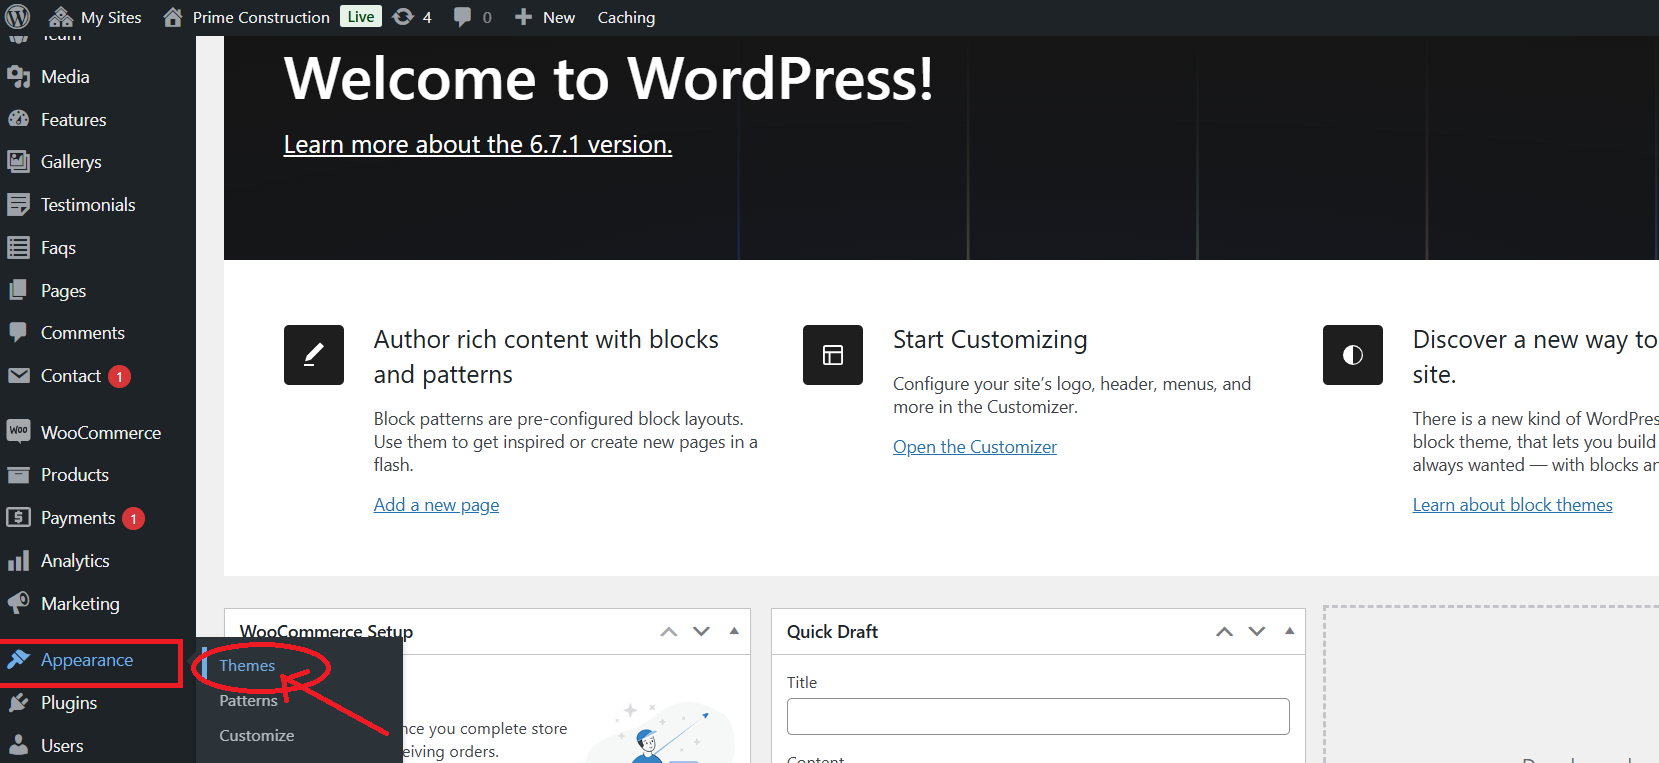This screenshot has width=1659, height=763.
Task: Move WooCommerce Setup widget down
Action: [x=701, y=632]
